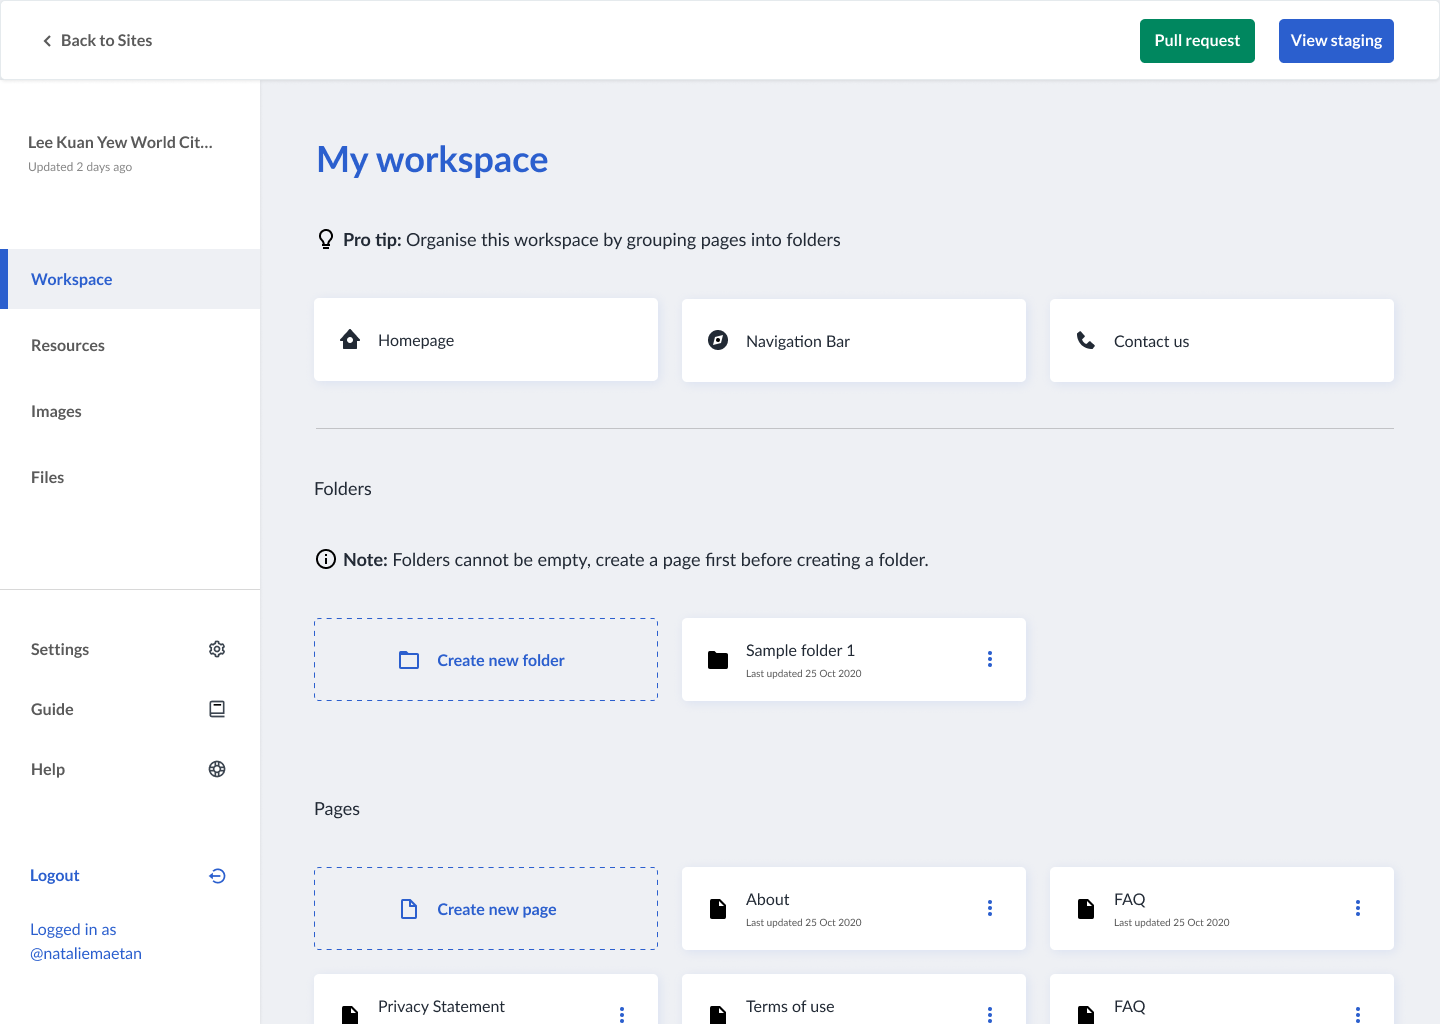Image resolution: width=1440 pixels, height=1024 pixels.
Task: Click the folder icon on Sample folder 1
Action: [718, 659]
